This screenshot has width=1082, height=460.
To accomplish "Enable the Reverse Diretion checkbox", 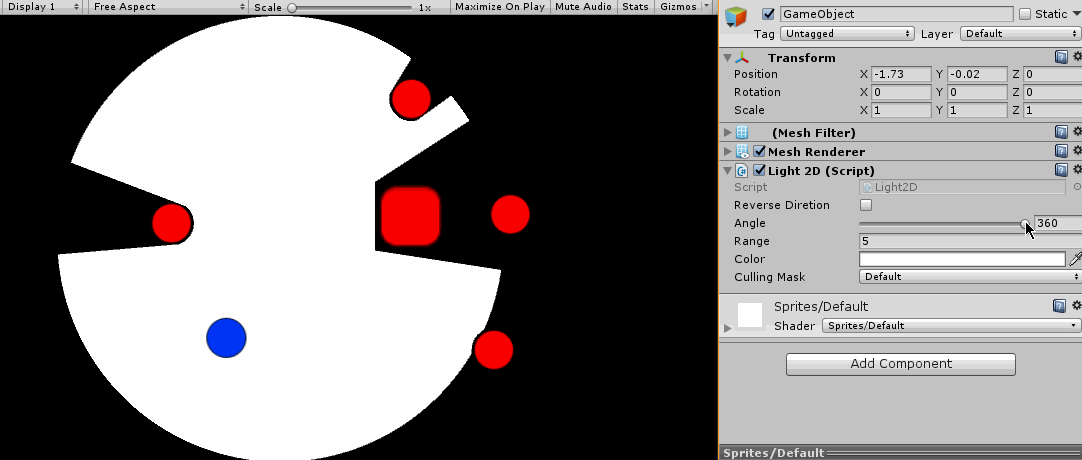I will (866, 205).
